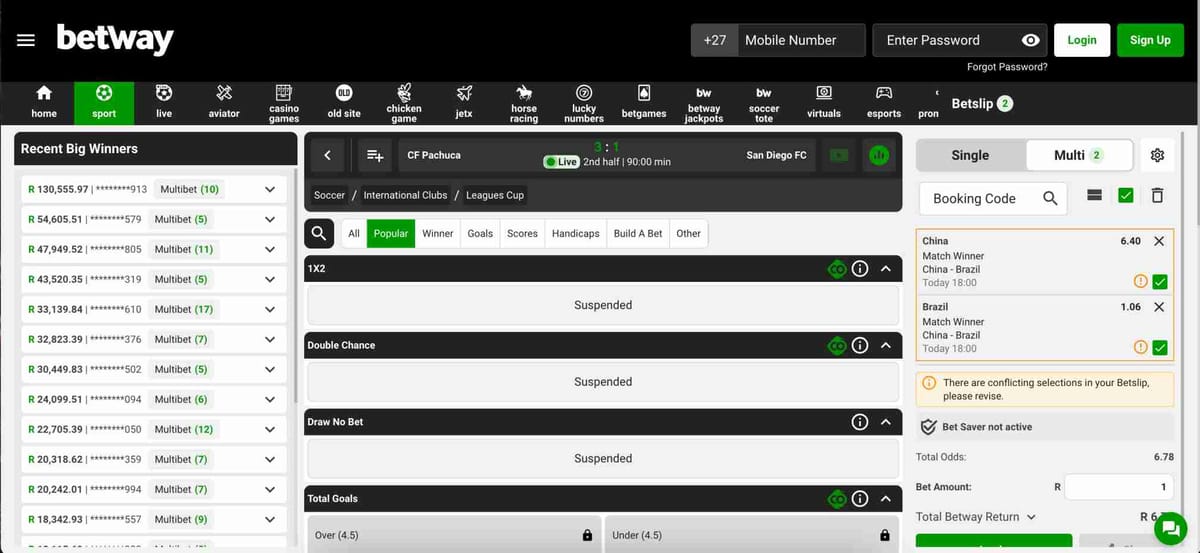Click the booking code search icon
The width and height of the screenshot is (1200, 553).
tap(1050, 198)
